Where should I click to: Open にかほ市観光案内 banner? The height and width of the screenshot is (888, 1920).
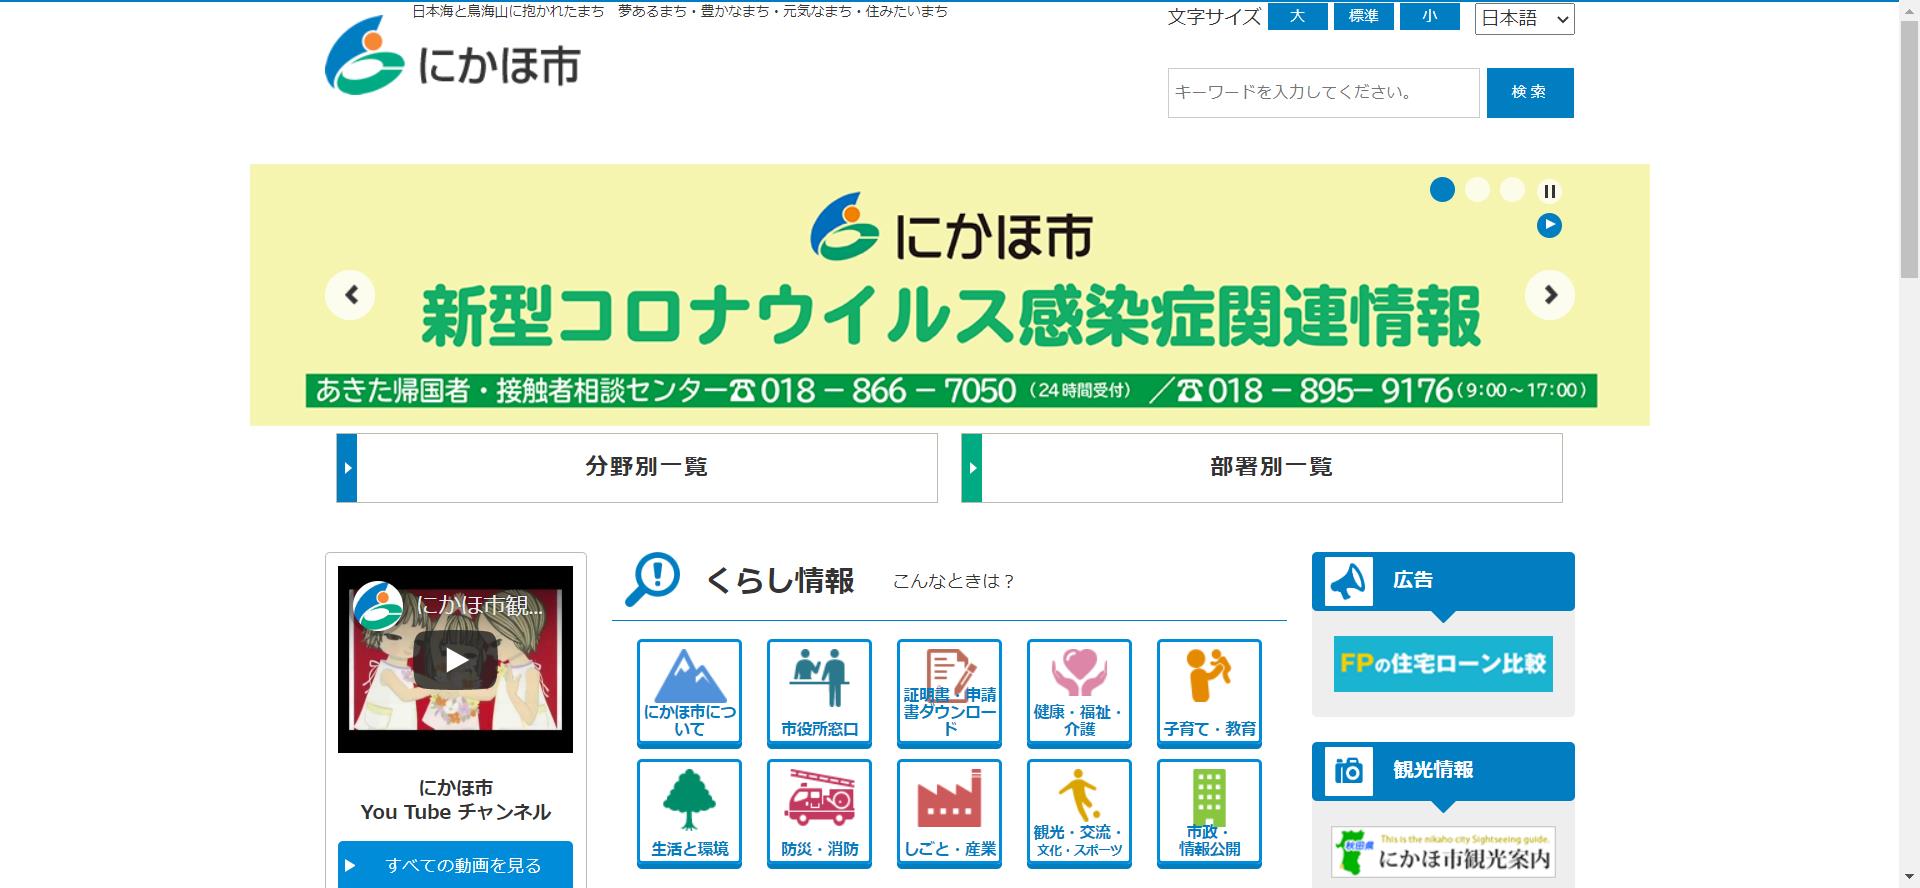[1443, 852]
